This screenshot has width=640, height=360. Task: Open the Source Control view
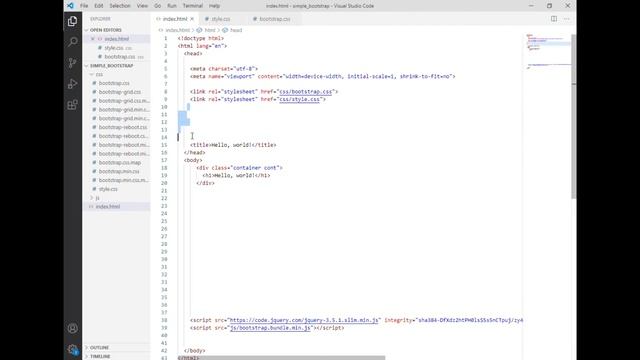[73, 62]
